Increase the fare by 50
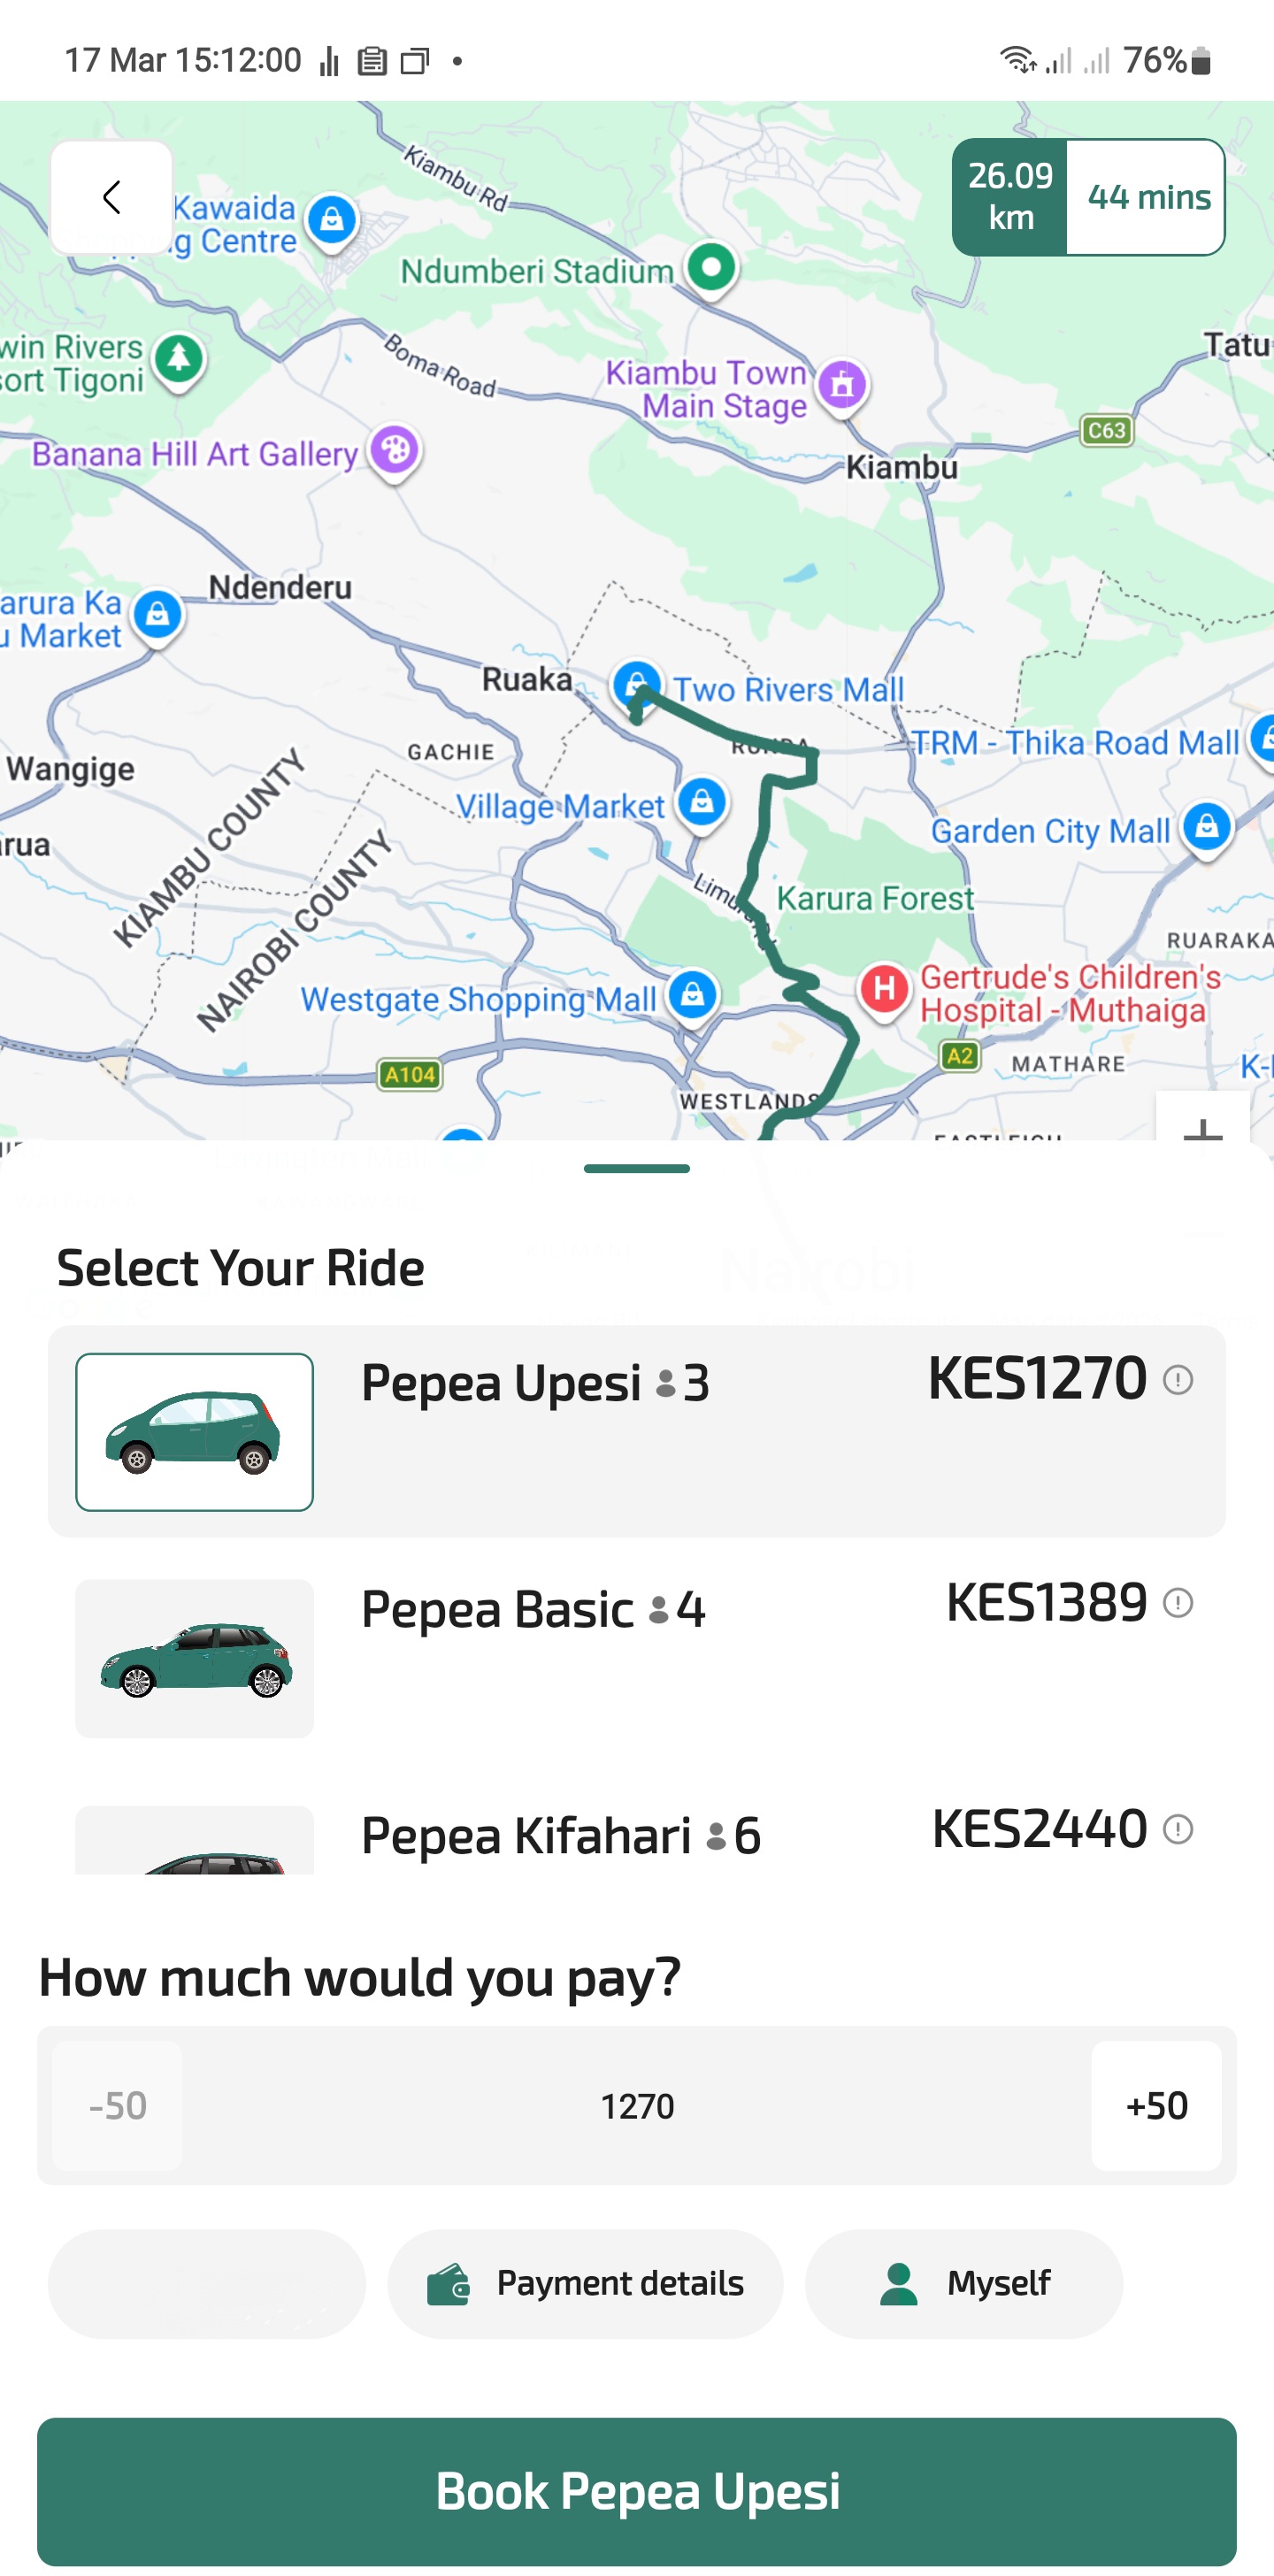The image size is (1274, 2576). coord(1155,2105)
